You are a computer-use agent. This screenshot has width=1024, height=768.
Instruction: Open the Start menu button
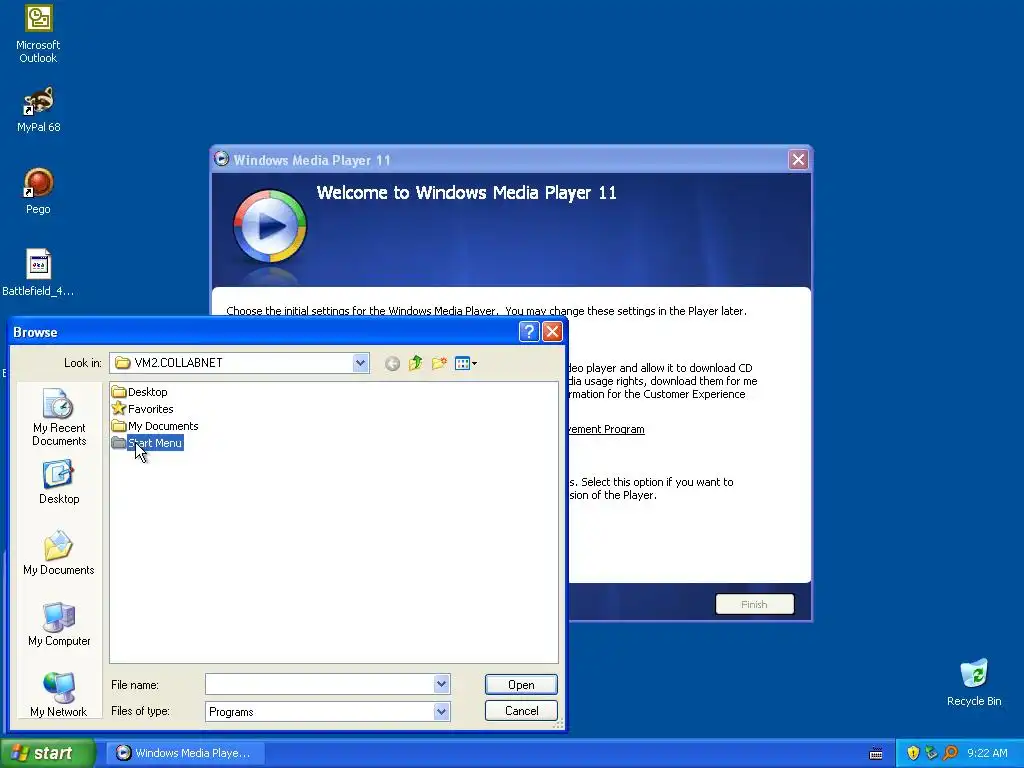pos(47,753)
